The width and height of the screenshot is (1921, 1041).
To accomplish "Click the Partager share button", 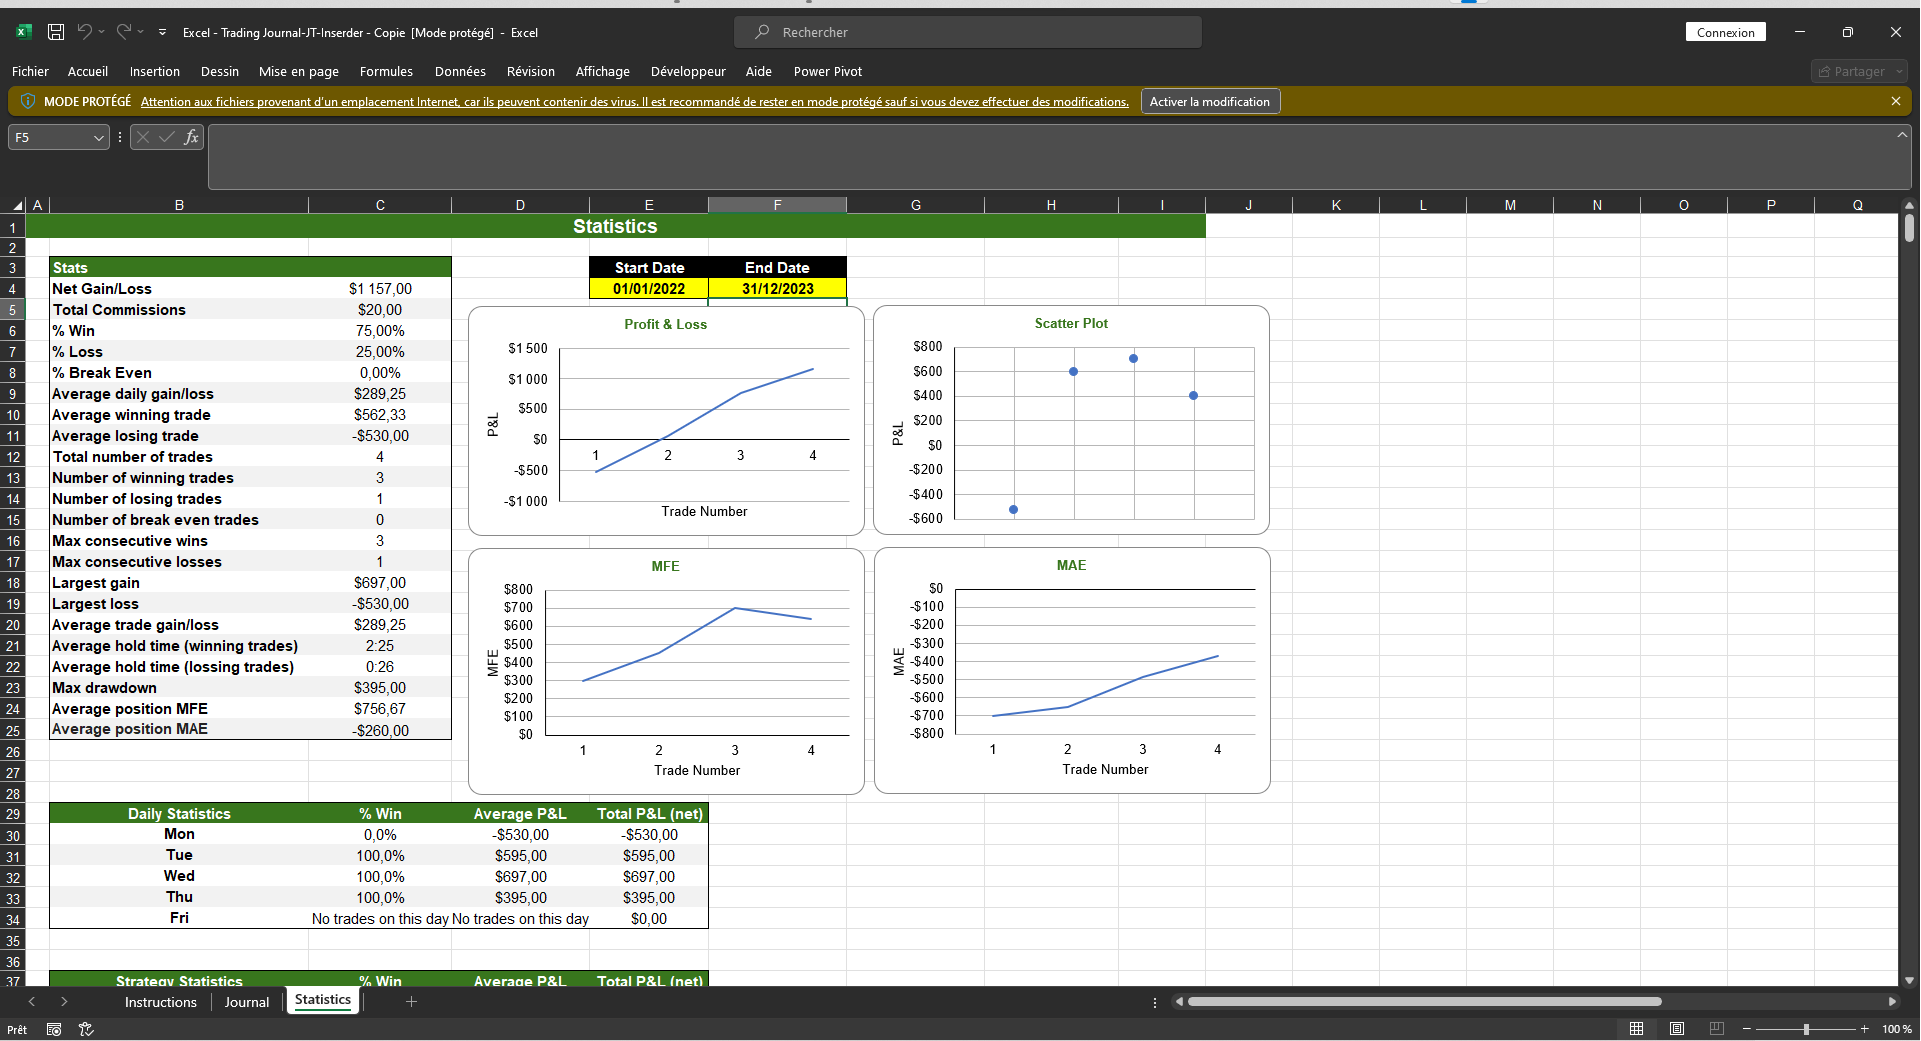I will pos(1859,71).
